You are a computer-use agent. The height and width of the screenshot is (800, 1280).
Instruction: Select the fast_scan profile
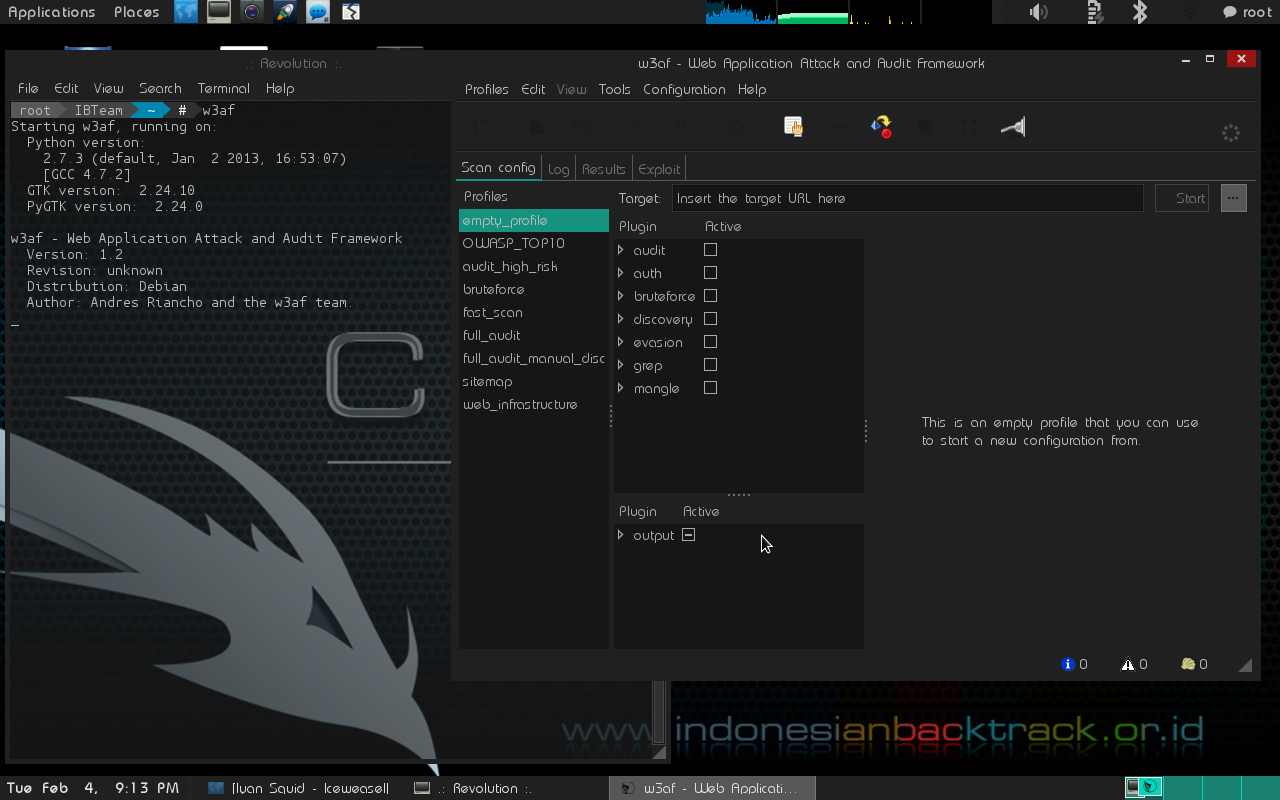tap(533, 312)
